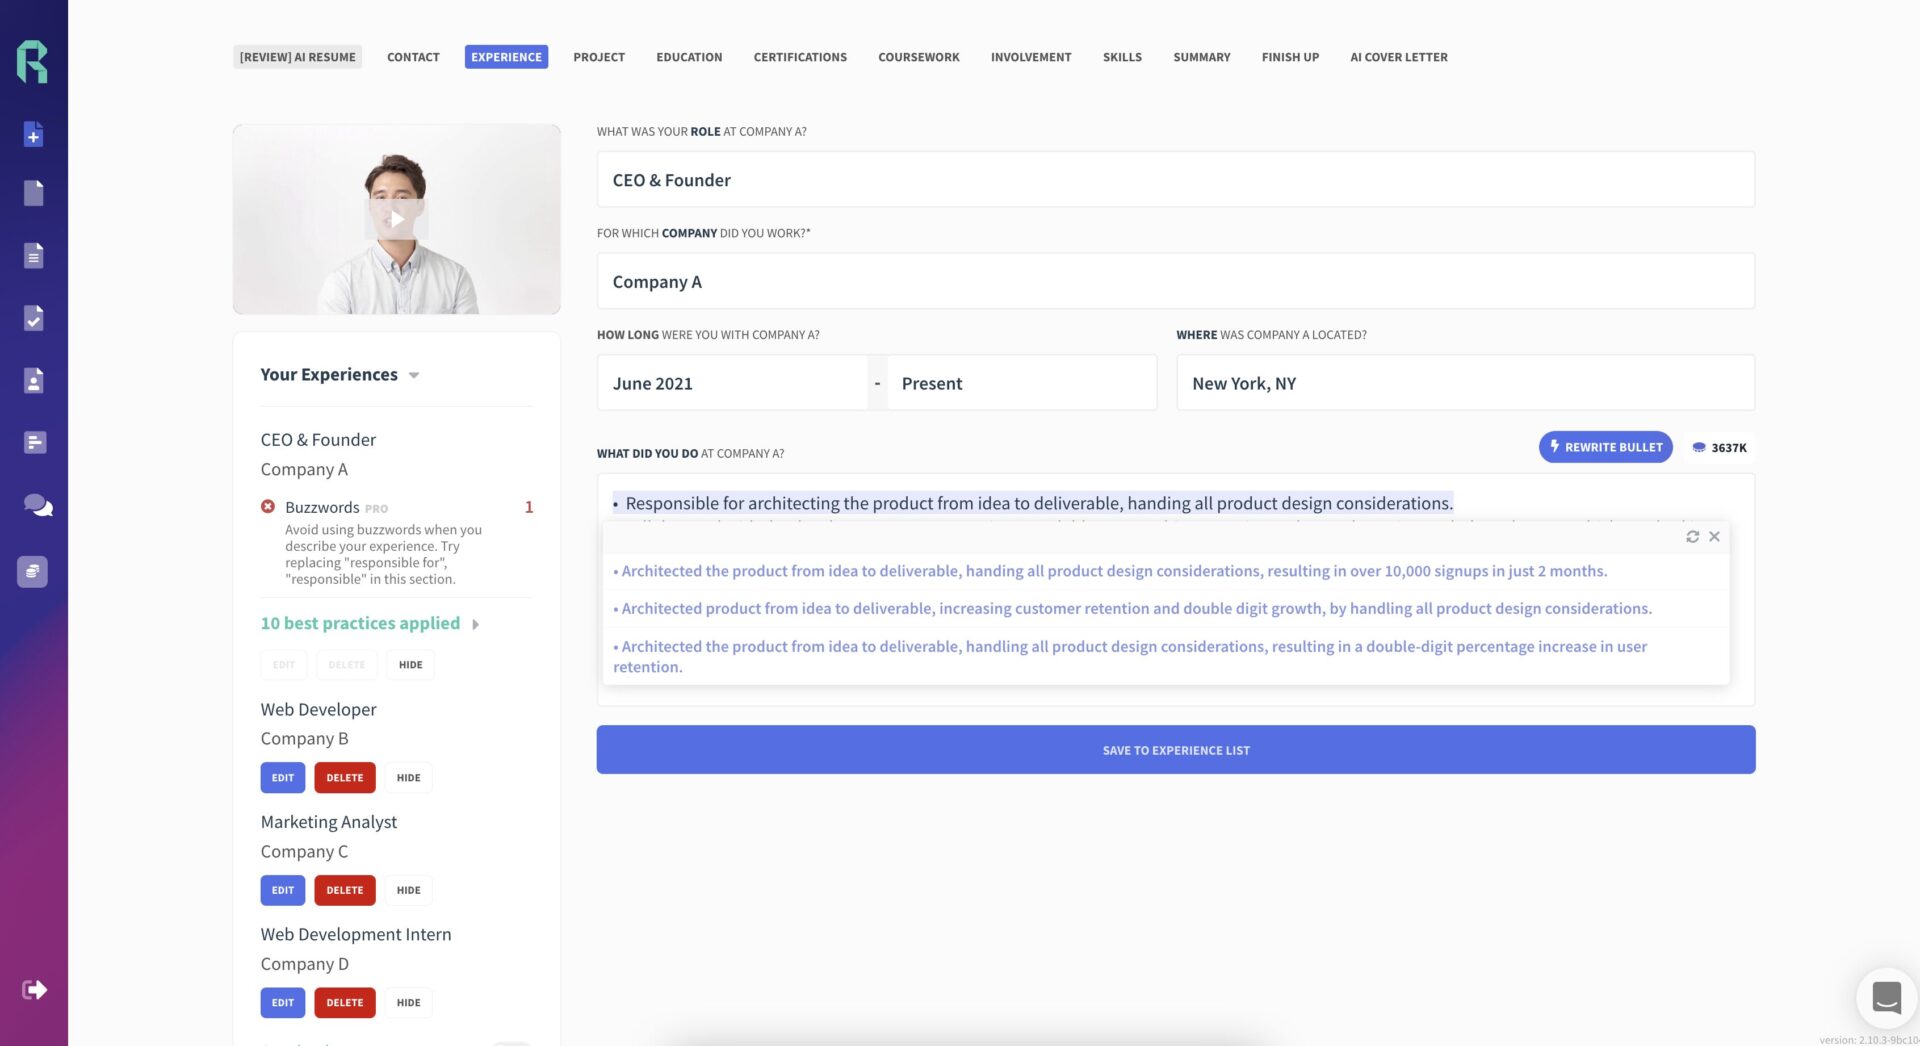Open the AI COVER LETTER tab
The image size is (1920, 1046).
[x=1398, y=57]
